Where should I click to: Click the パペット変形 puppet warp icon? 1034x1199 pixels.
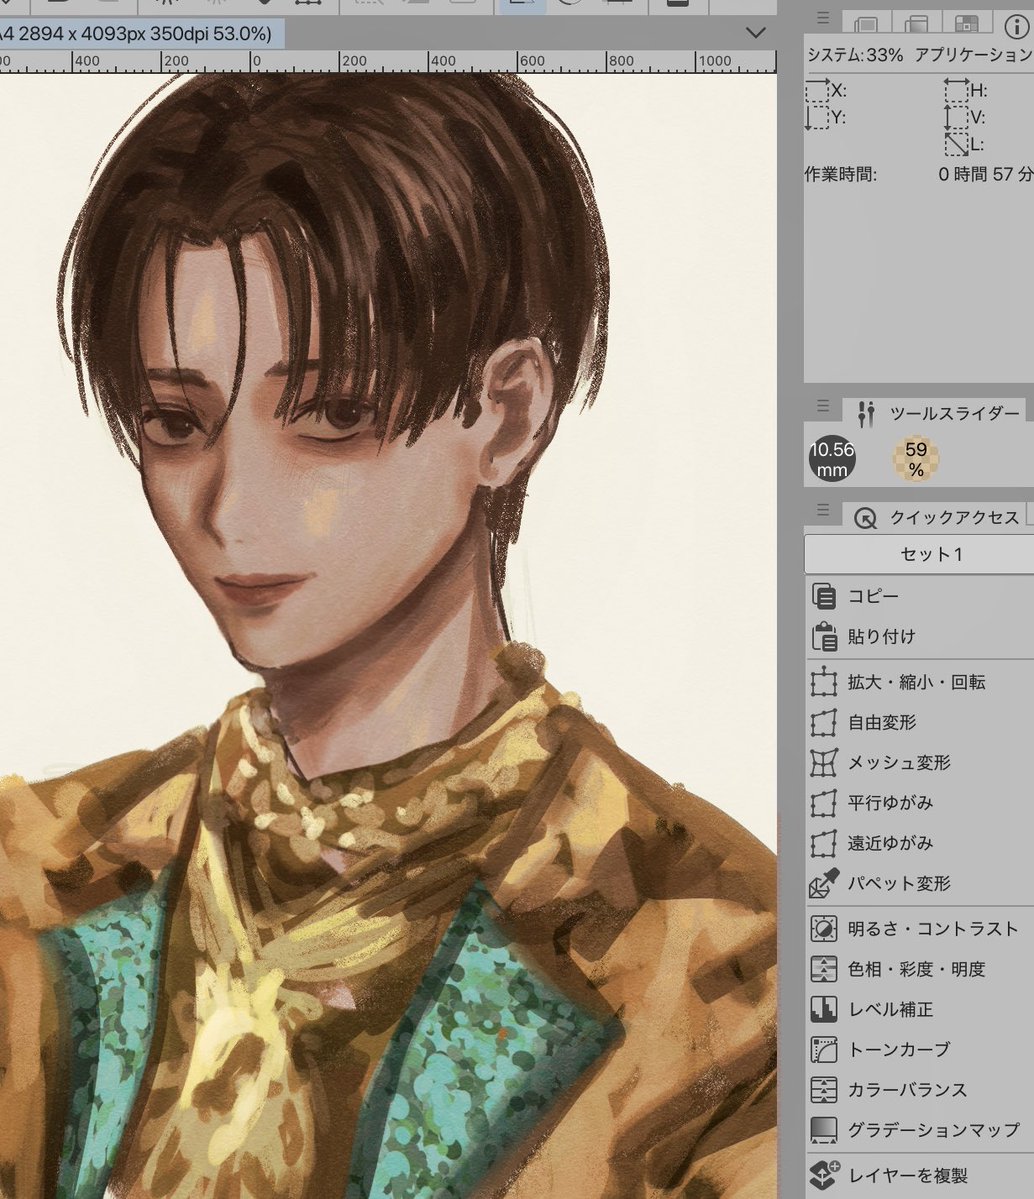pos(824,883)
